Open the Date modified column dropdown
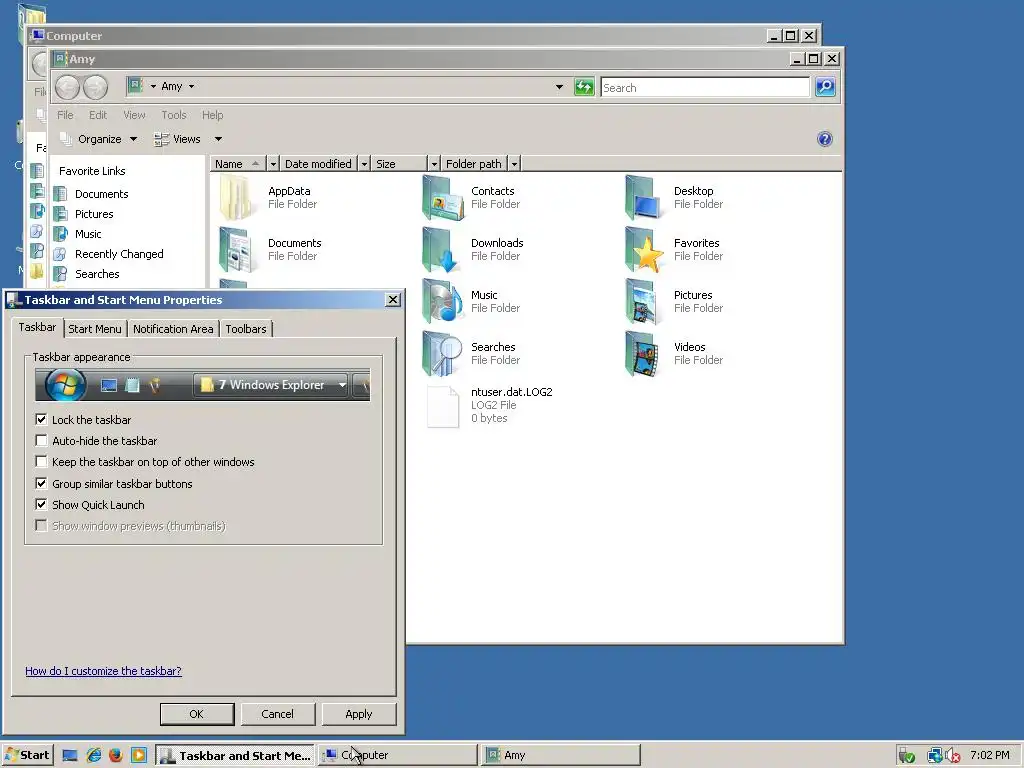The width and height of the screenshot is (1024, 768). point(364,164)
